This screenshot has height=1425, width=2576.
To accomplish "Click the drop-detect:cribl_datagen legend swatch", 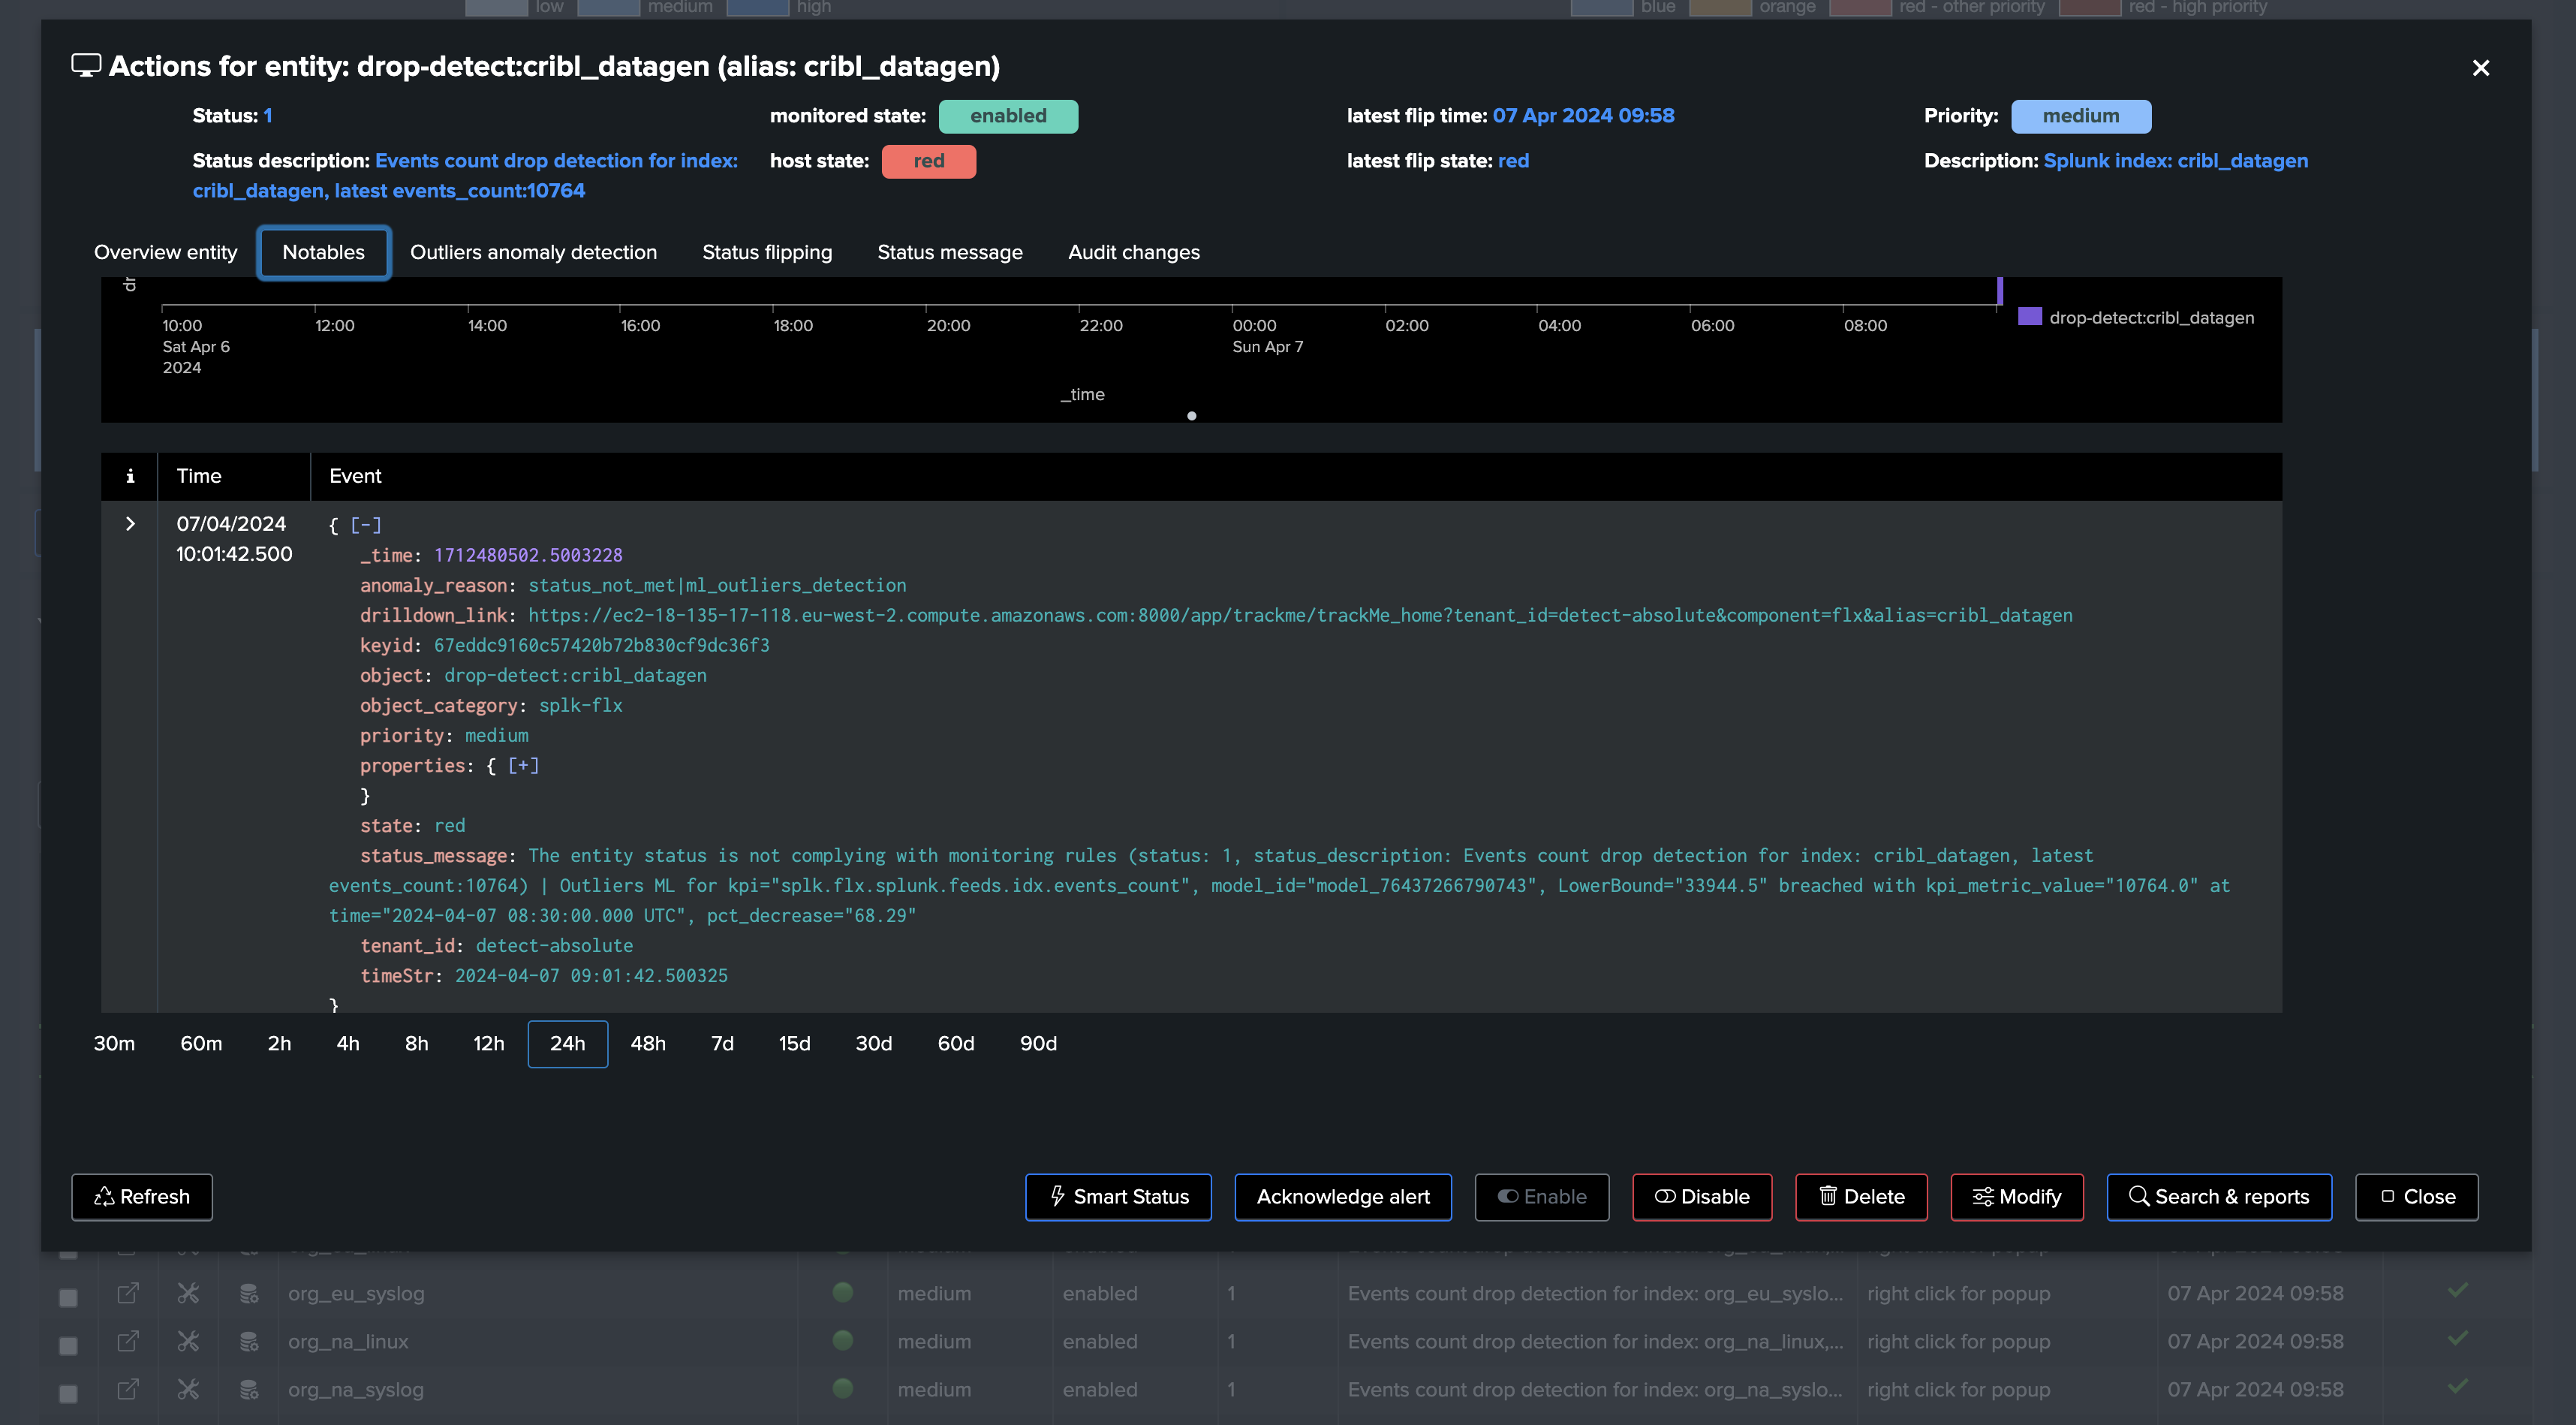I will coord(2030,317).
